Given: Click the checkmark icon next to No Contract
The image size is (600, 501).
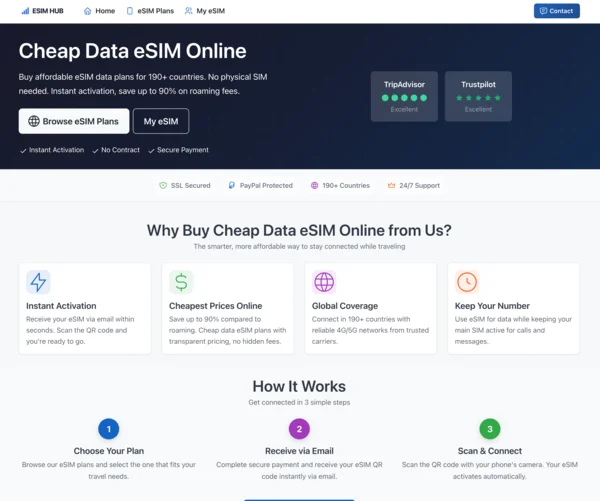Looking at the screenshot, I should tap(95, 151).
